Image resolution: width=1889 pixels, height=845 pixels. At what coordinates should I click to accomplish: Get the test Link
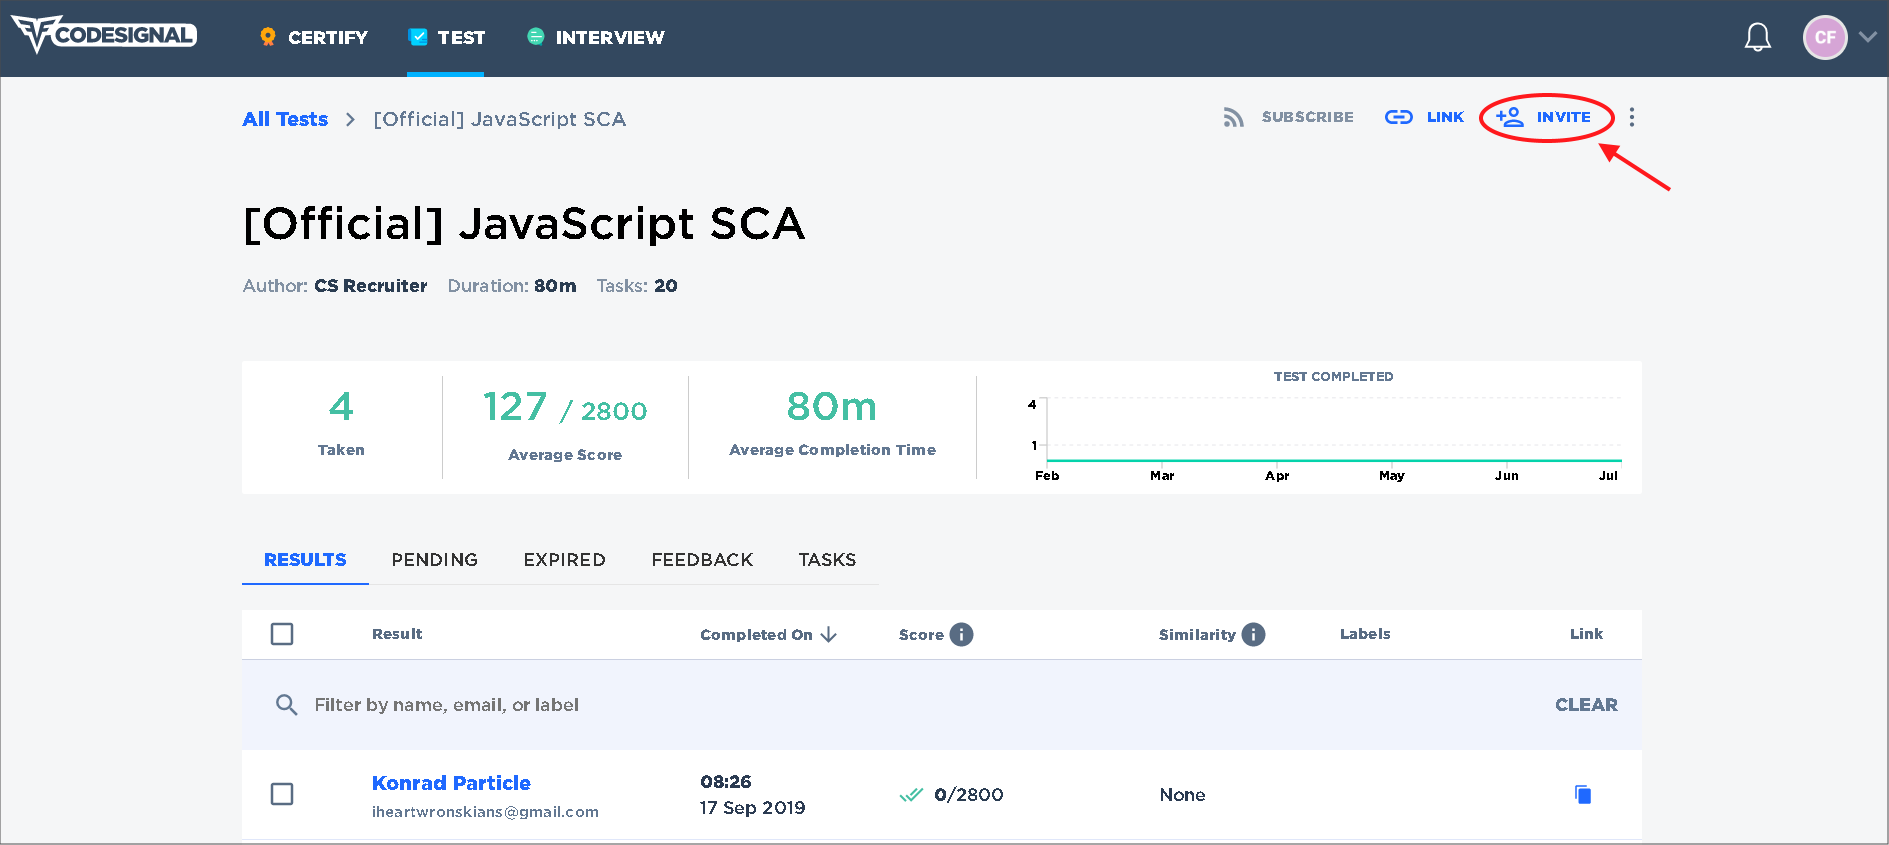tap(1424, 117)
